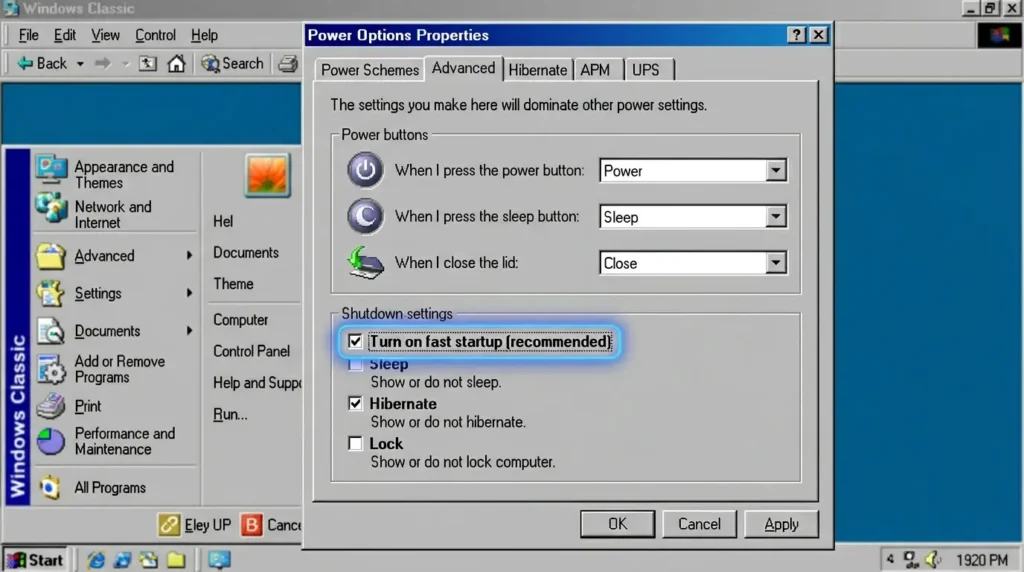Click the speaker volume tray icon
The height and width of the screenshot is (572, 1024).
tap(933, 560)
